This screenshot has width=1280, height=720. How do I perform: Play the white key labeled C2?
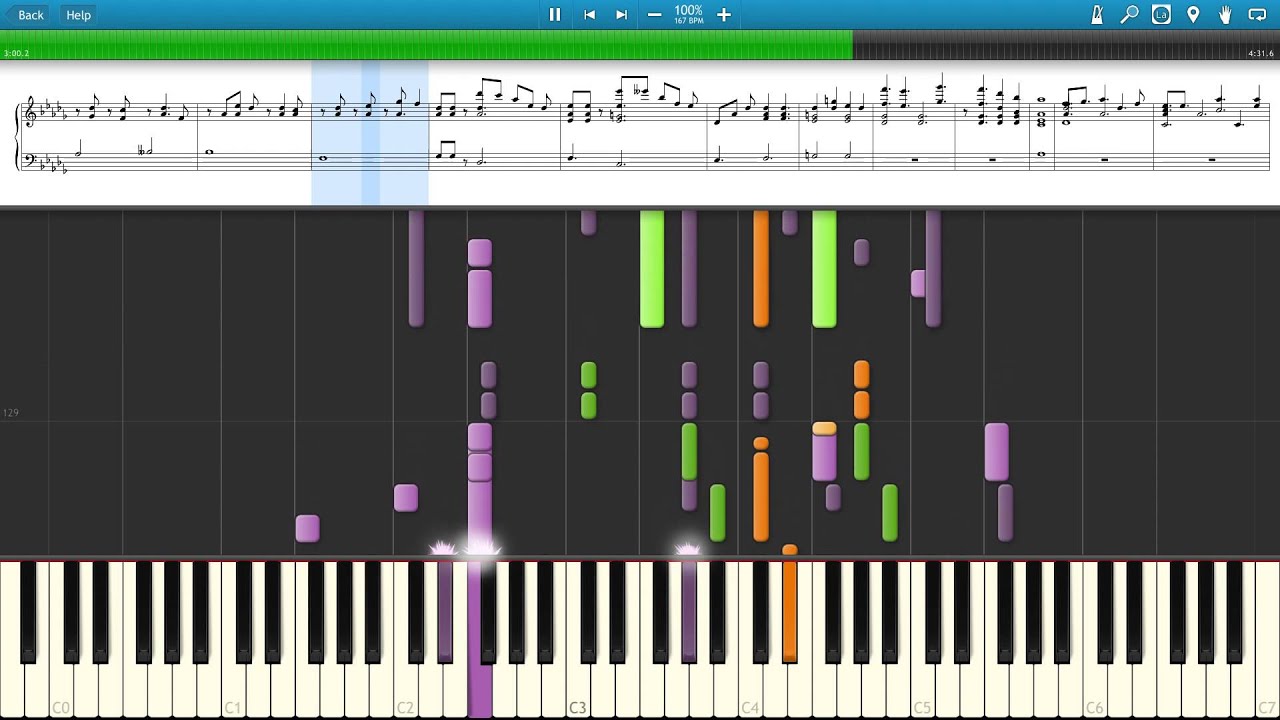(x=405, y=690)
